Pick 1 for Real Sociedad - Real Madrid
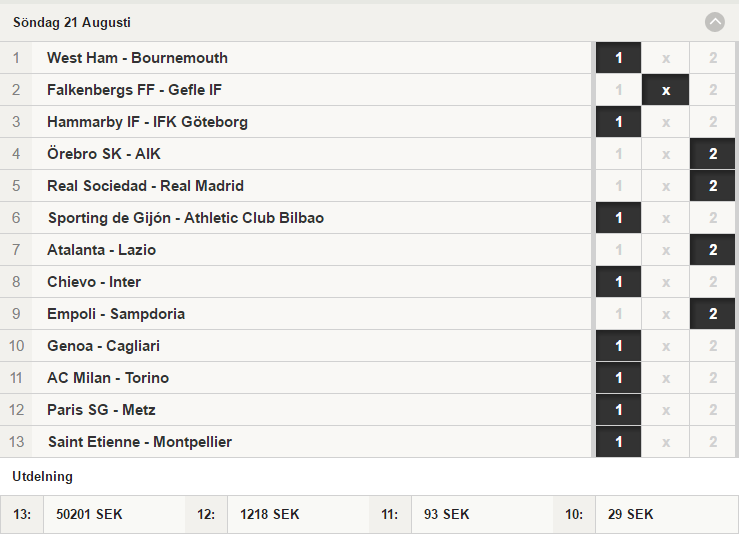Image resolution: width=739 pixels, height=534 pixels. coord(618,186)
